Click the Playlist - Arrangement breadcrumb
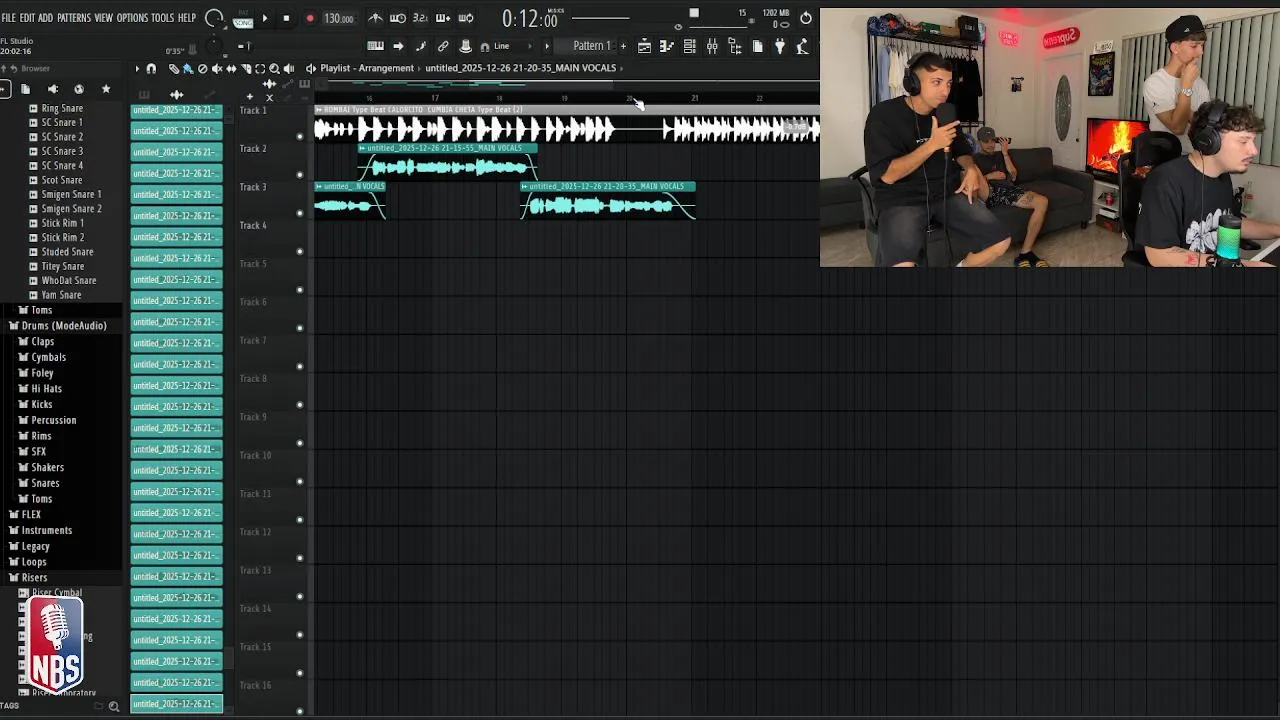The height and width of the screenshot is (720, 1280). (367, 68)
